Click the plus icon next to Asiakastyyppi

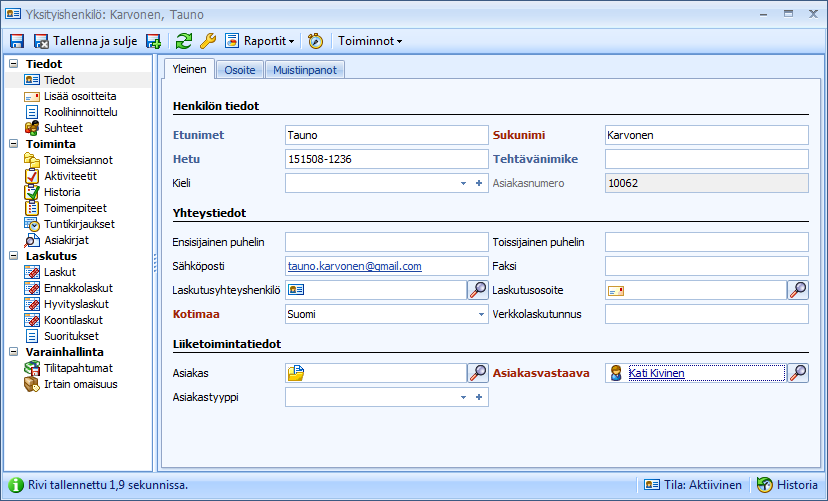479,397
